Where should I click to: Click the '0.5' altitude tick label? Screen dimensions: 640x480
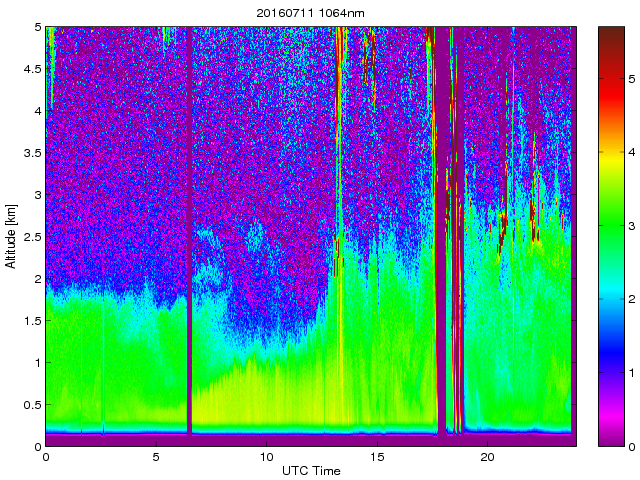[33, 404]
